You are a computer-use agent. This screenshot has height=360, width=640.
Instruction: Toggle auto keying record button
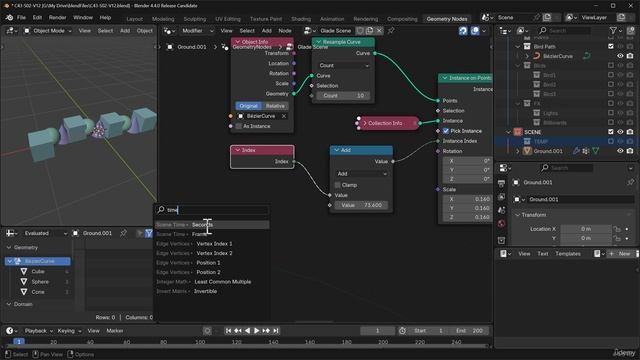tap(207, 331)
